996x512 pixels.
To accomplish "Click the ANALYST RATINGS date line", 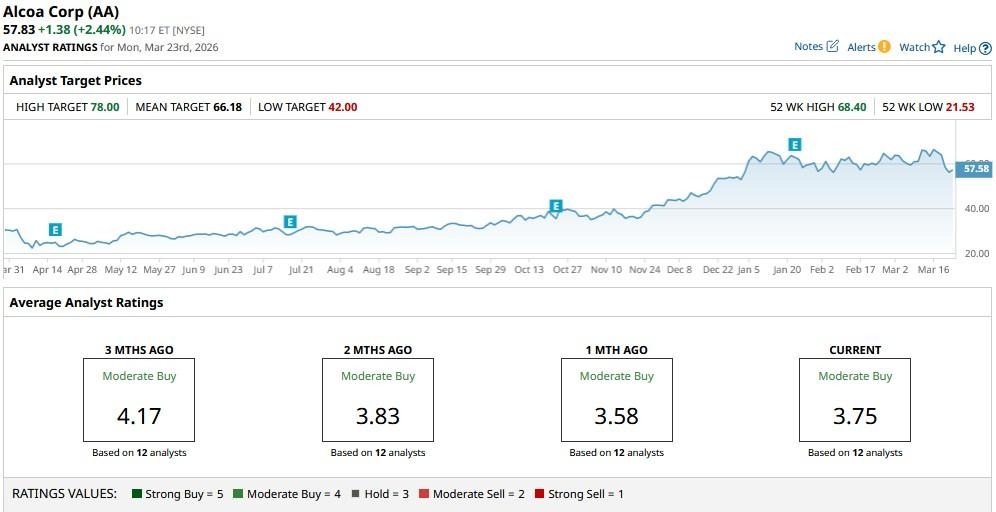I will (111, 47).
